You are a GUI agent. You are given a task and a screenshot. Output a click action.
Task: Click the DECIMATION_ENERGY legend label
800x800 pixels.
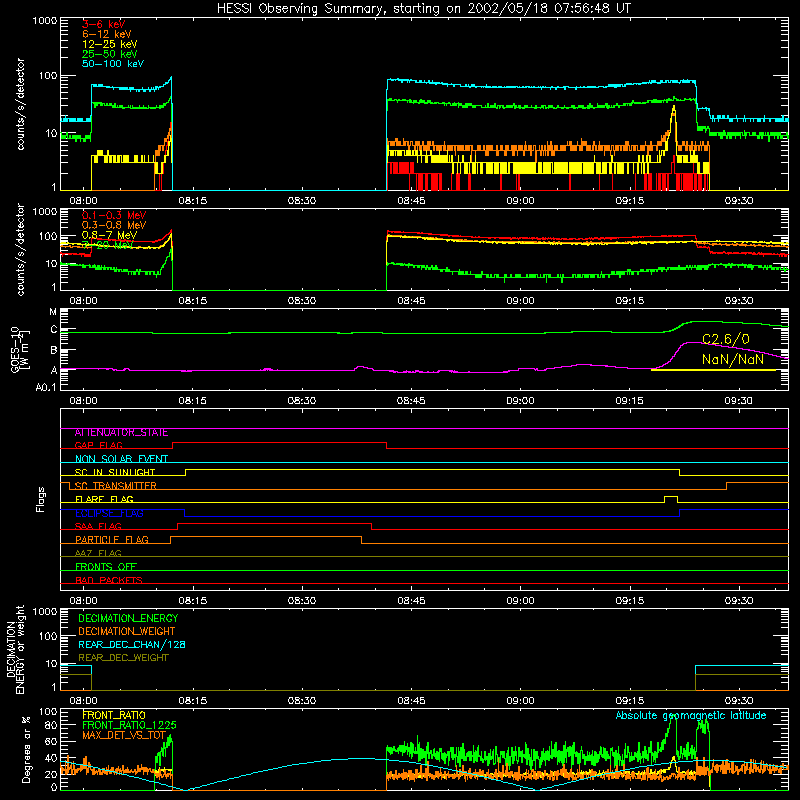click(x=128, y=618)
